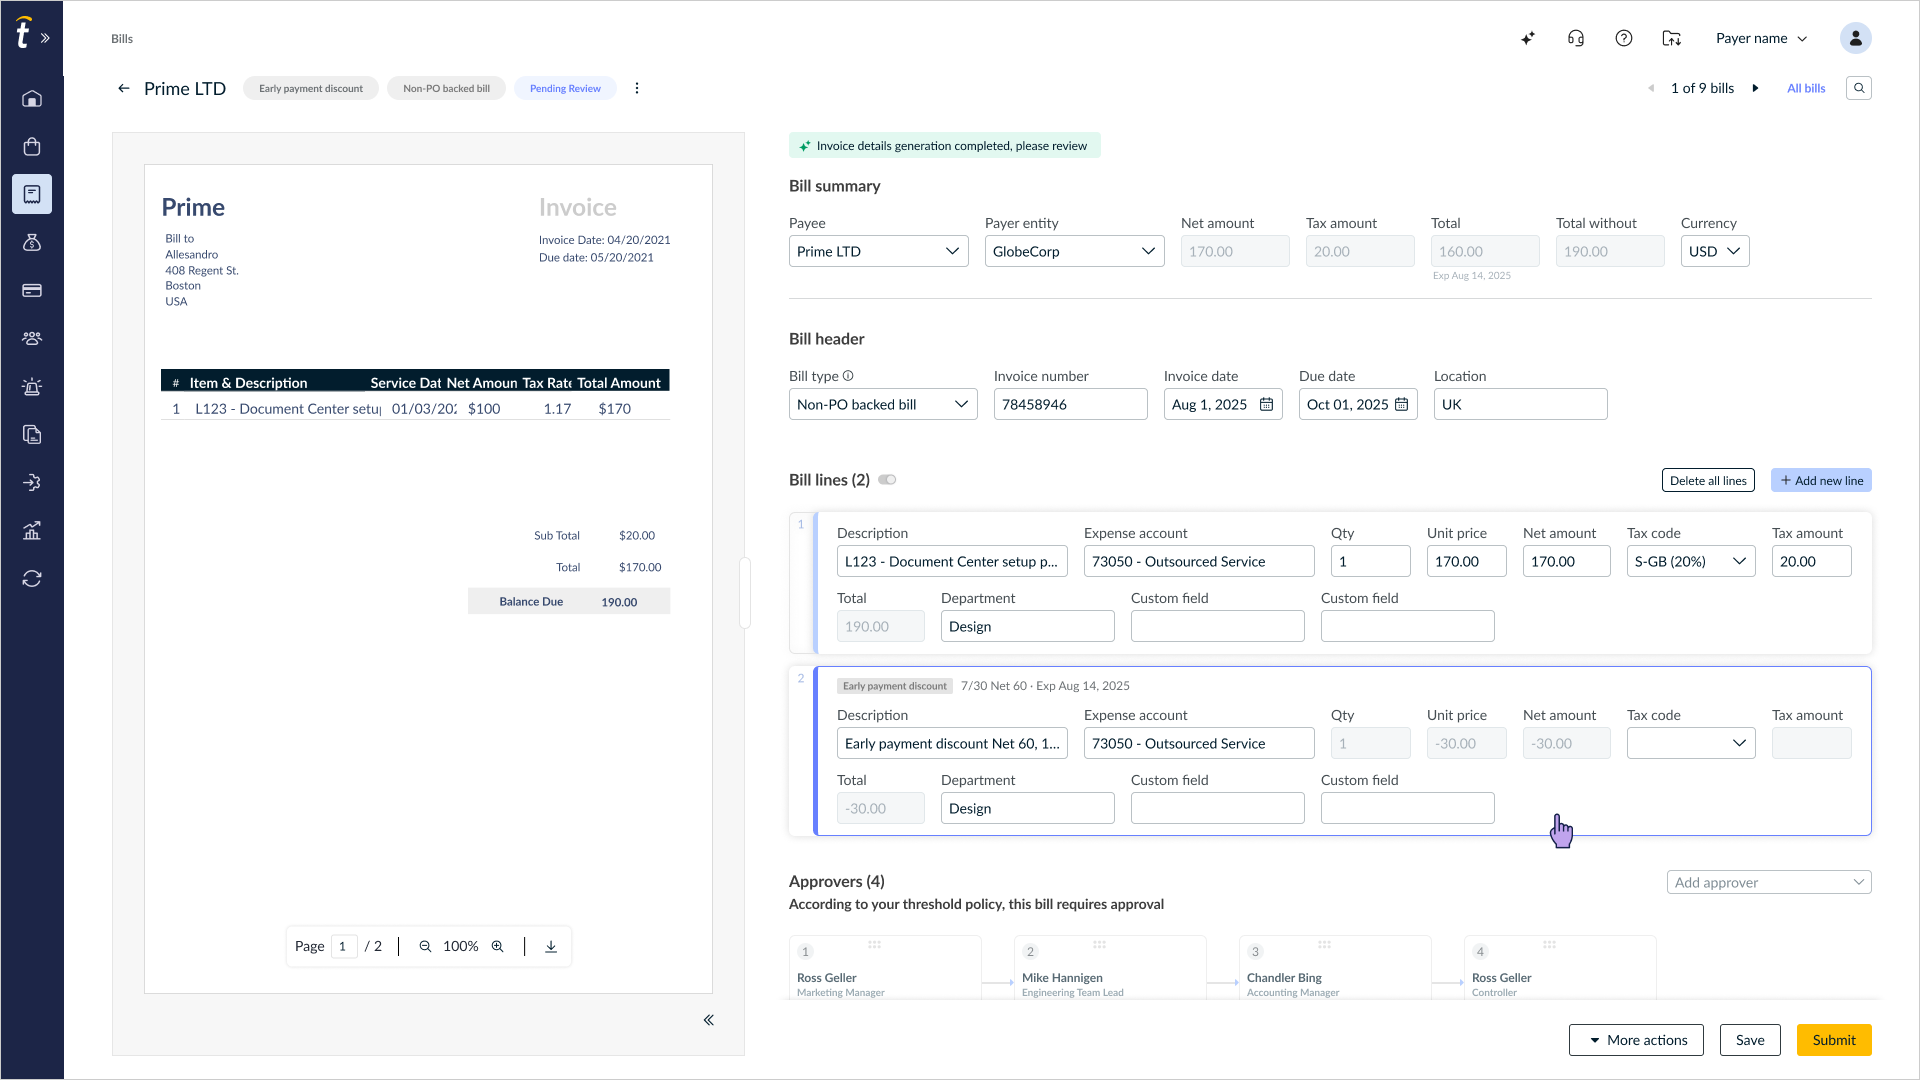1920x1080 pixels.
Task: Click the AI sparkle icon in header
Action: (x=1528, y=38)
